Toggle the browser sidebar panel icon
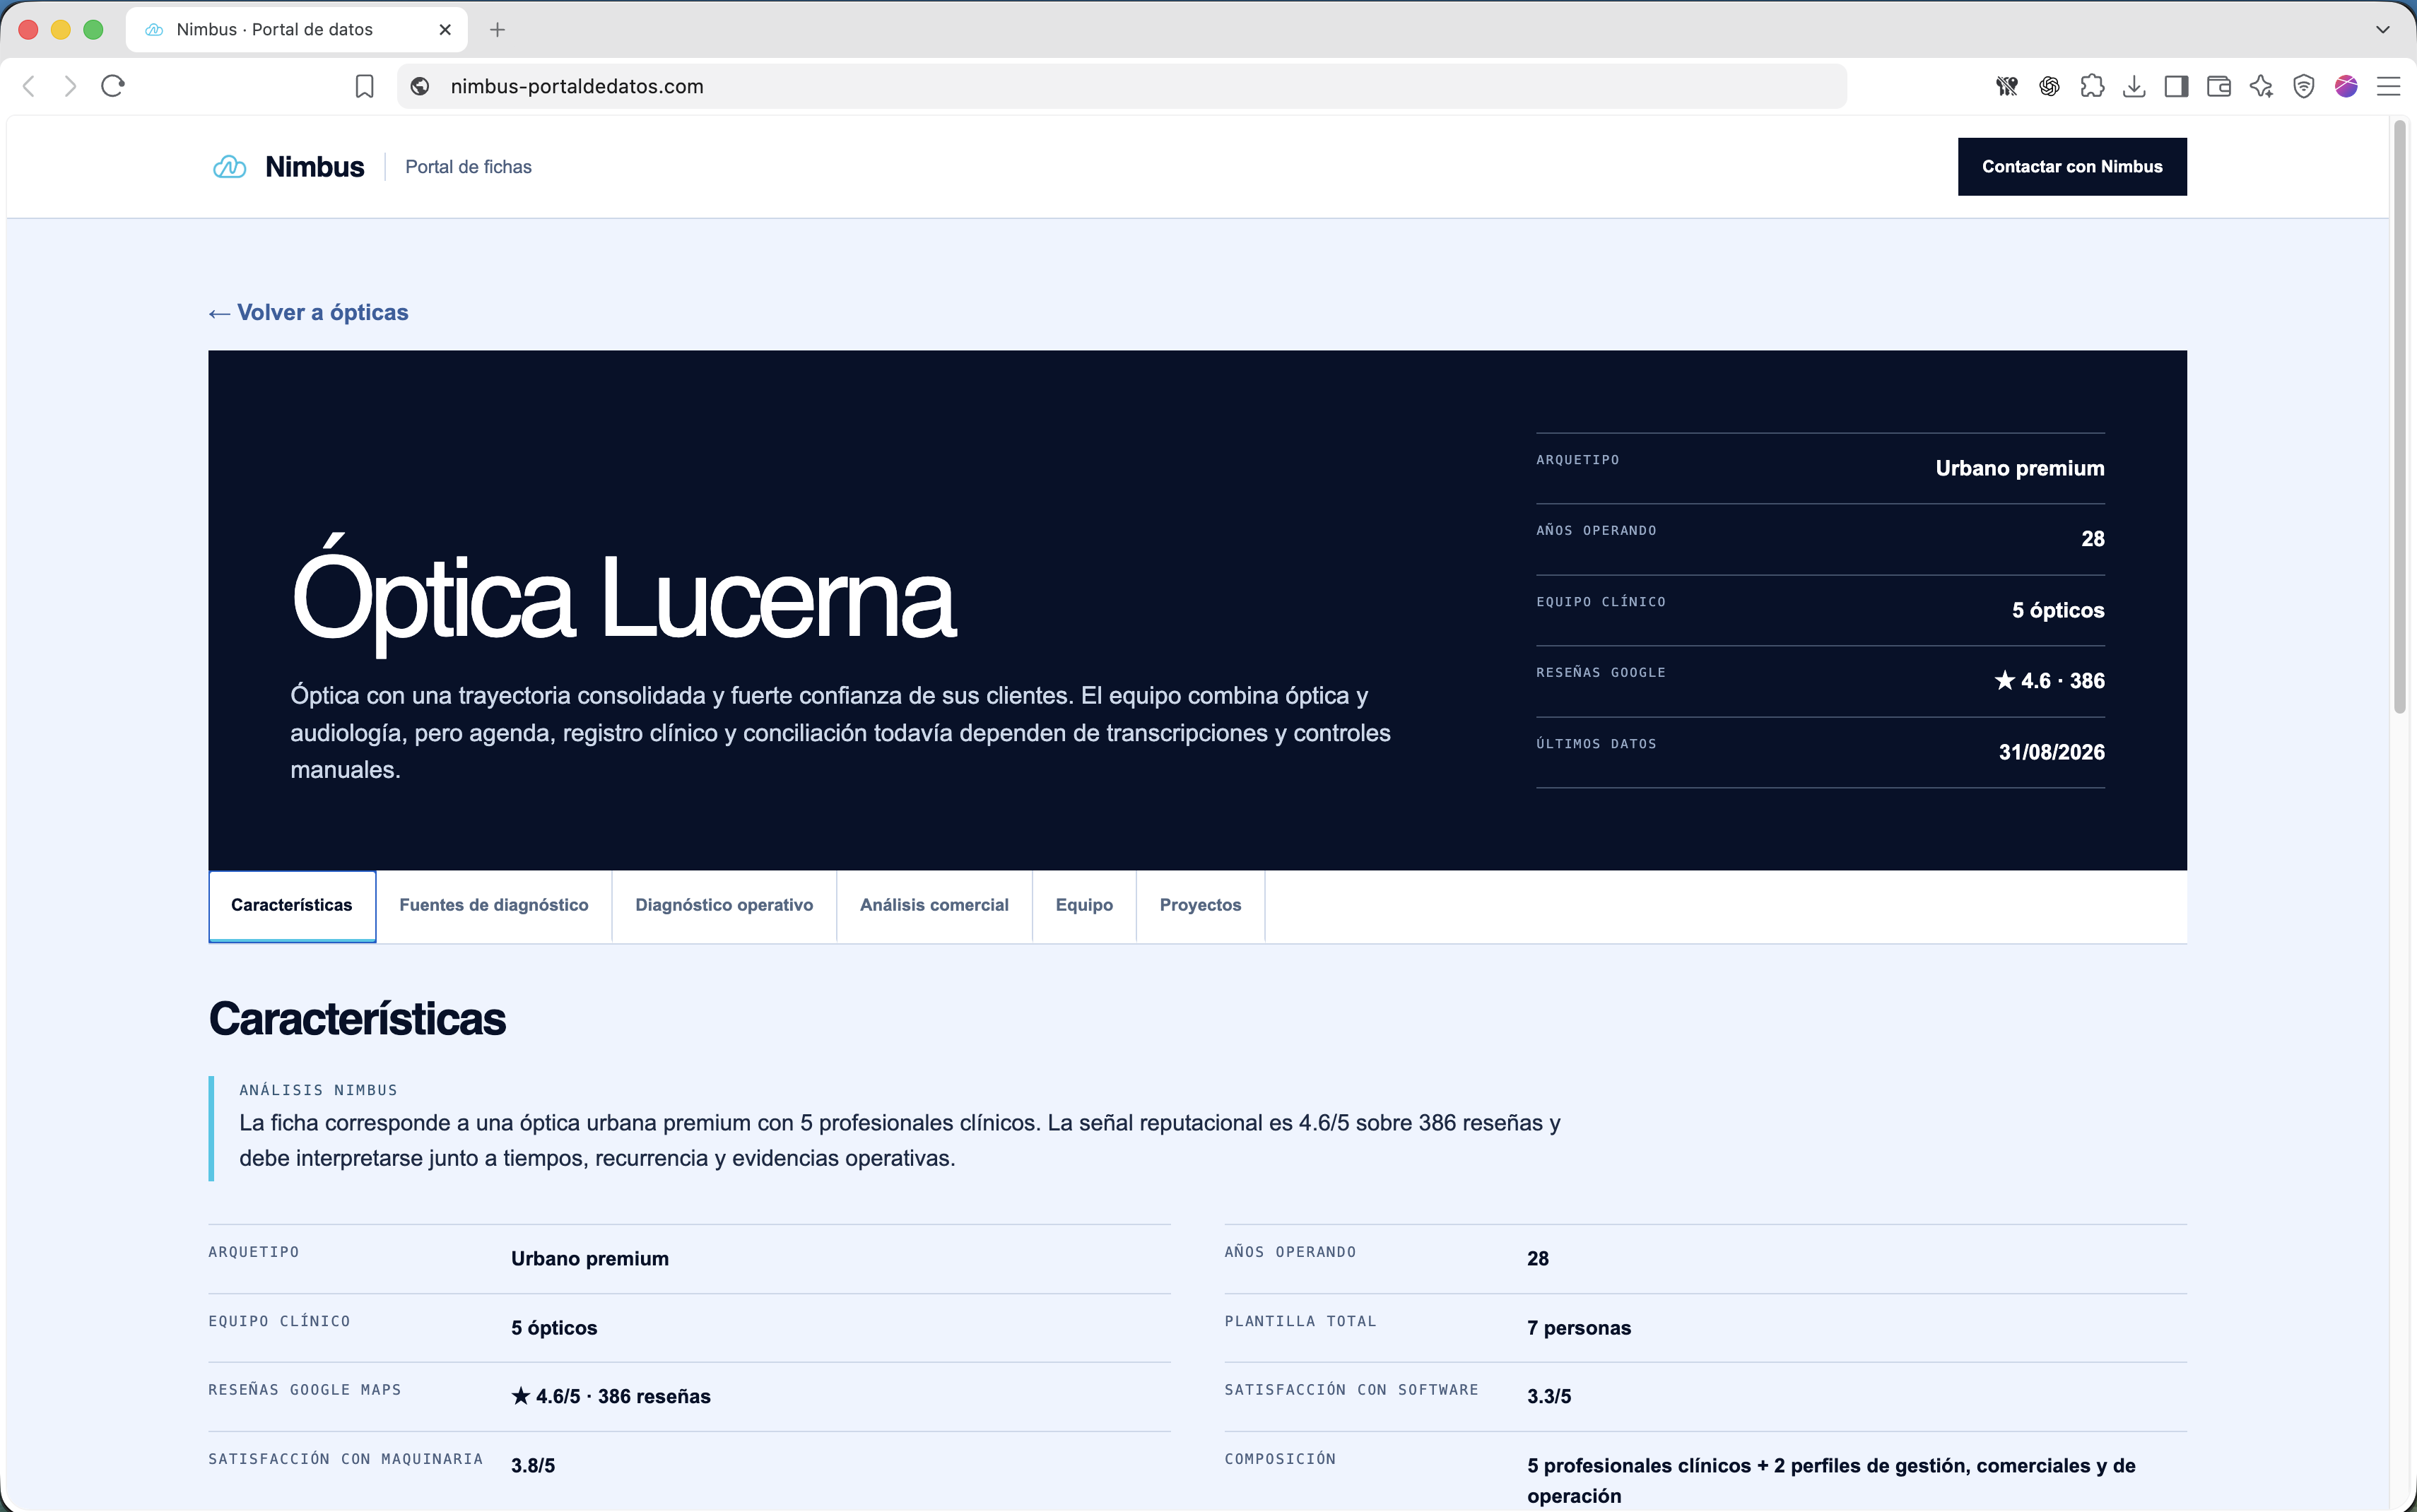 [2176, 87]
